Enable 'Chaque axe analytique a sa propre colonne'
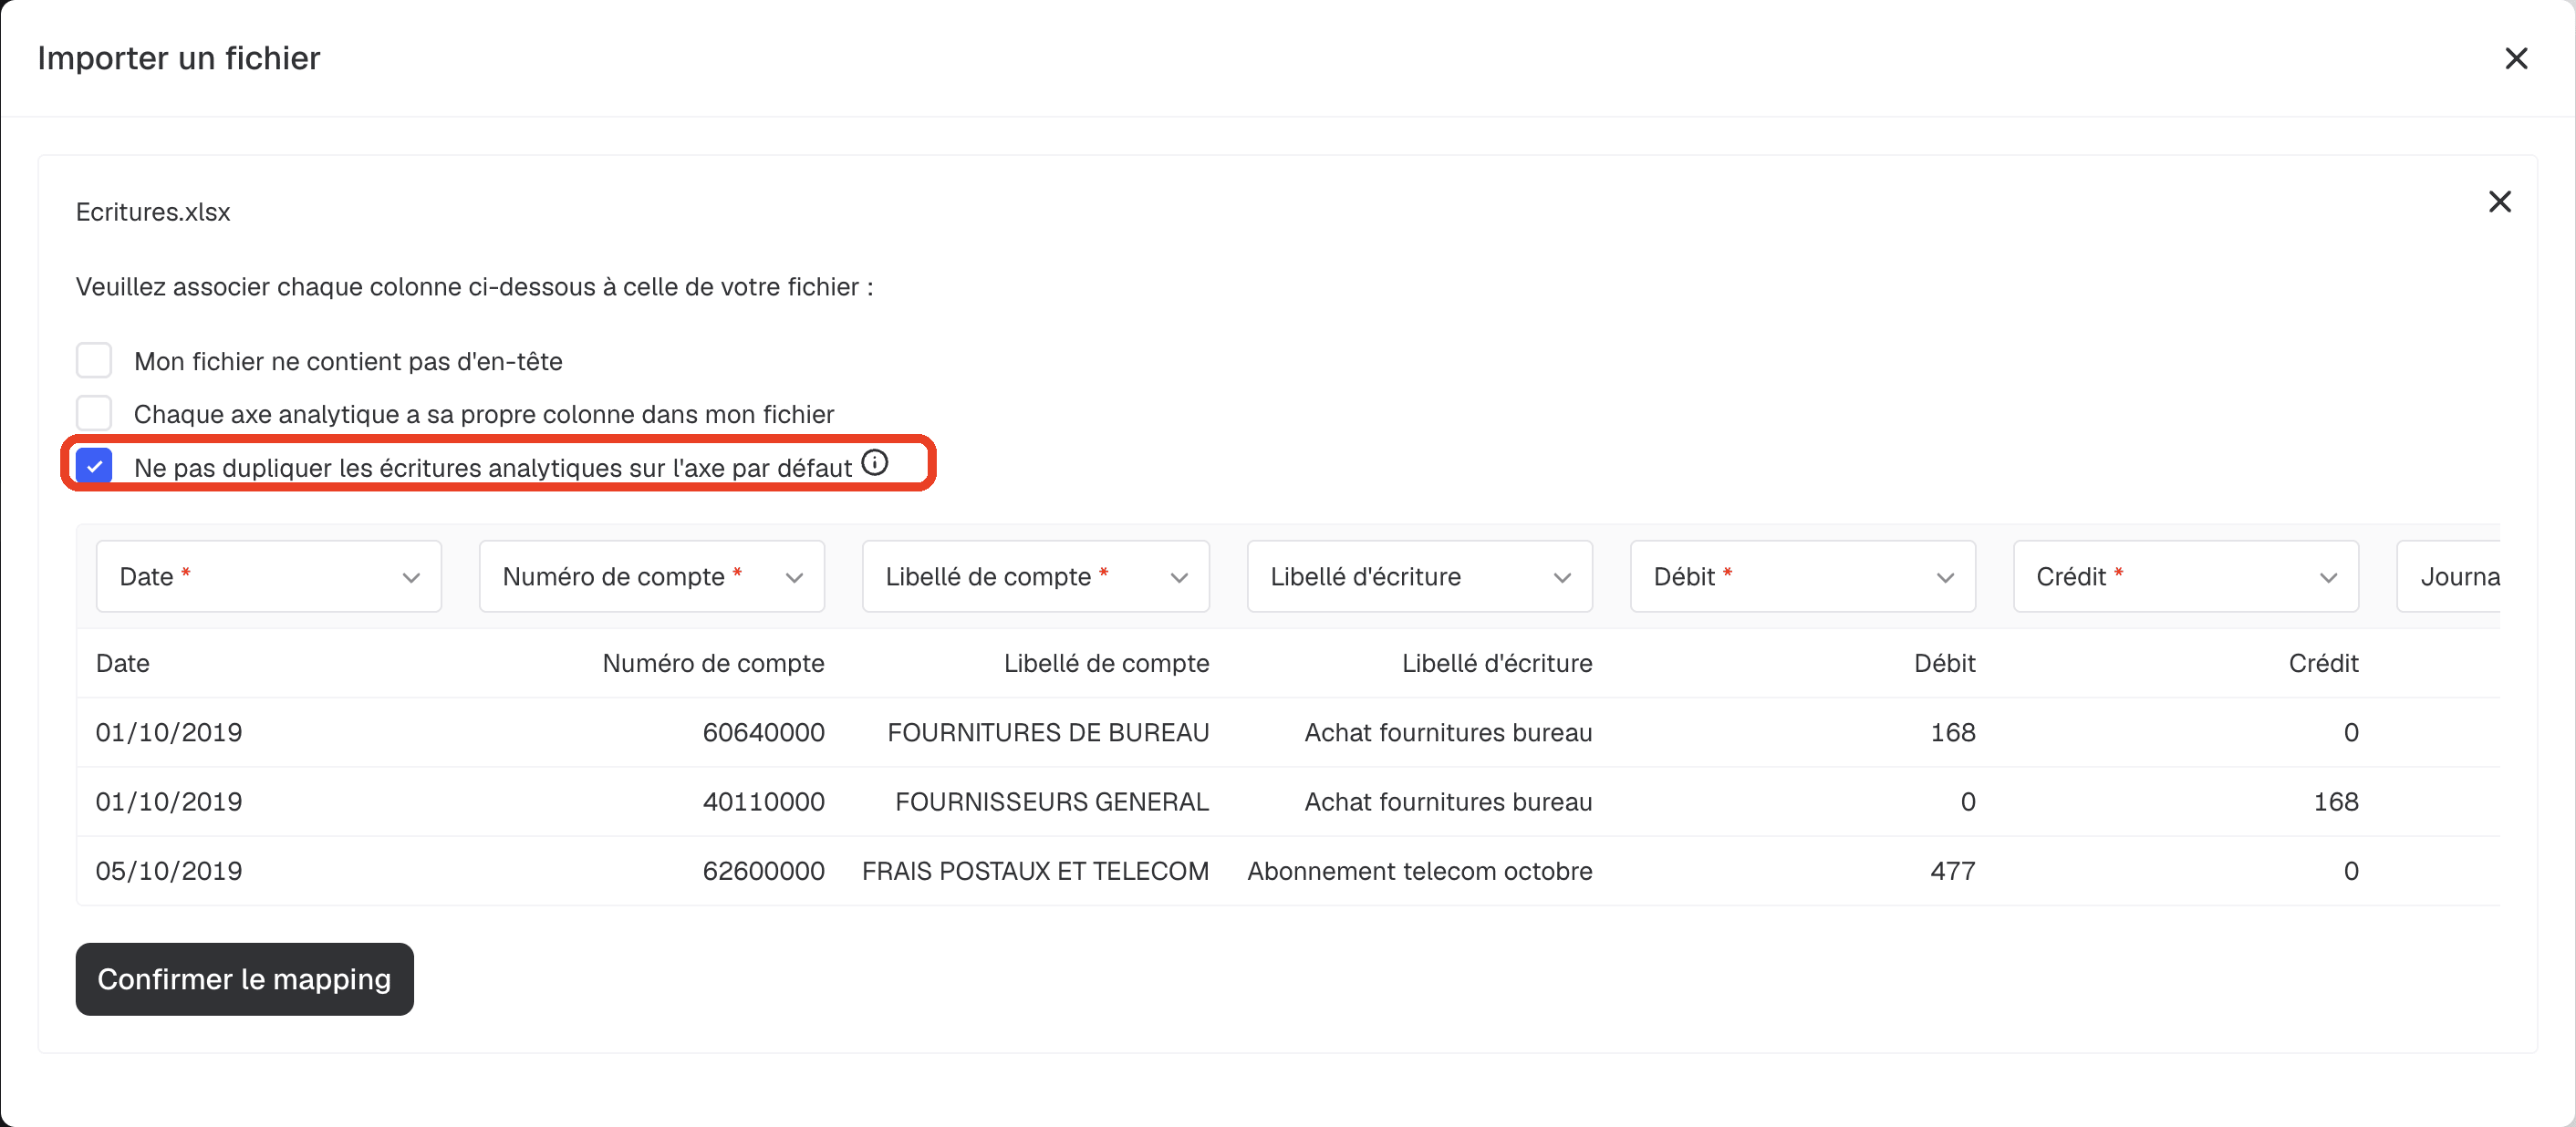This screenshot has width=2576, height=1127. (94, 413)
